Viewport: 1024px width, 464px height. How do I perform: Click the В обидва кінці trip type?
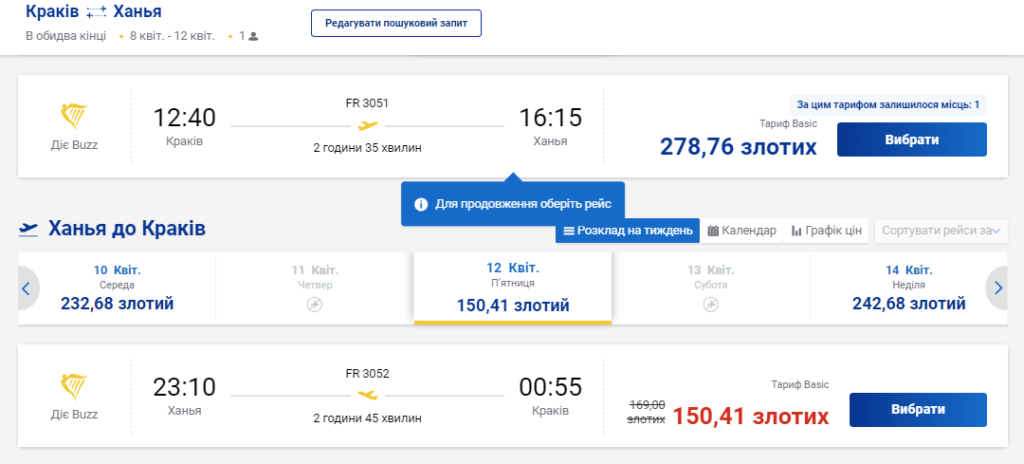(66, 36)
